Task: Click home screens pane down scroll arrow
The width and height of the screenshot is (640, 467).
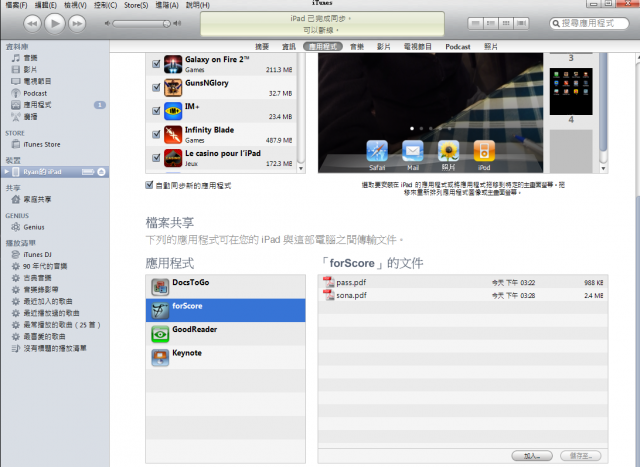Action: 603,169
